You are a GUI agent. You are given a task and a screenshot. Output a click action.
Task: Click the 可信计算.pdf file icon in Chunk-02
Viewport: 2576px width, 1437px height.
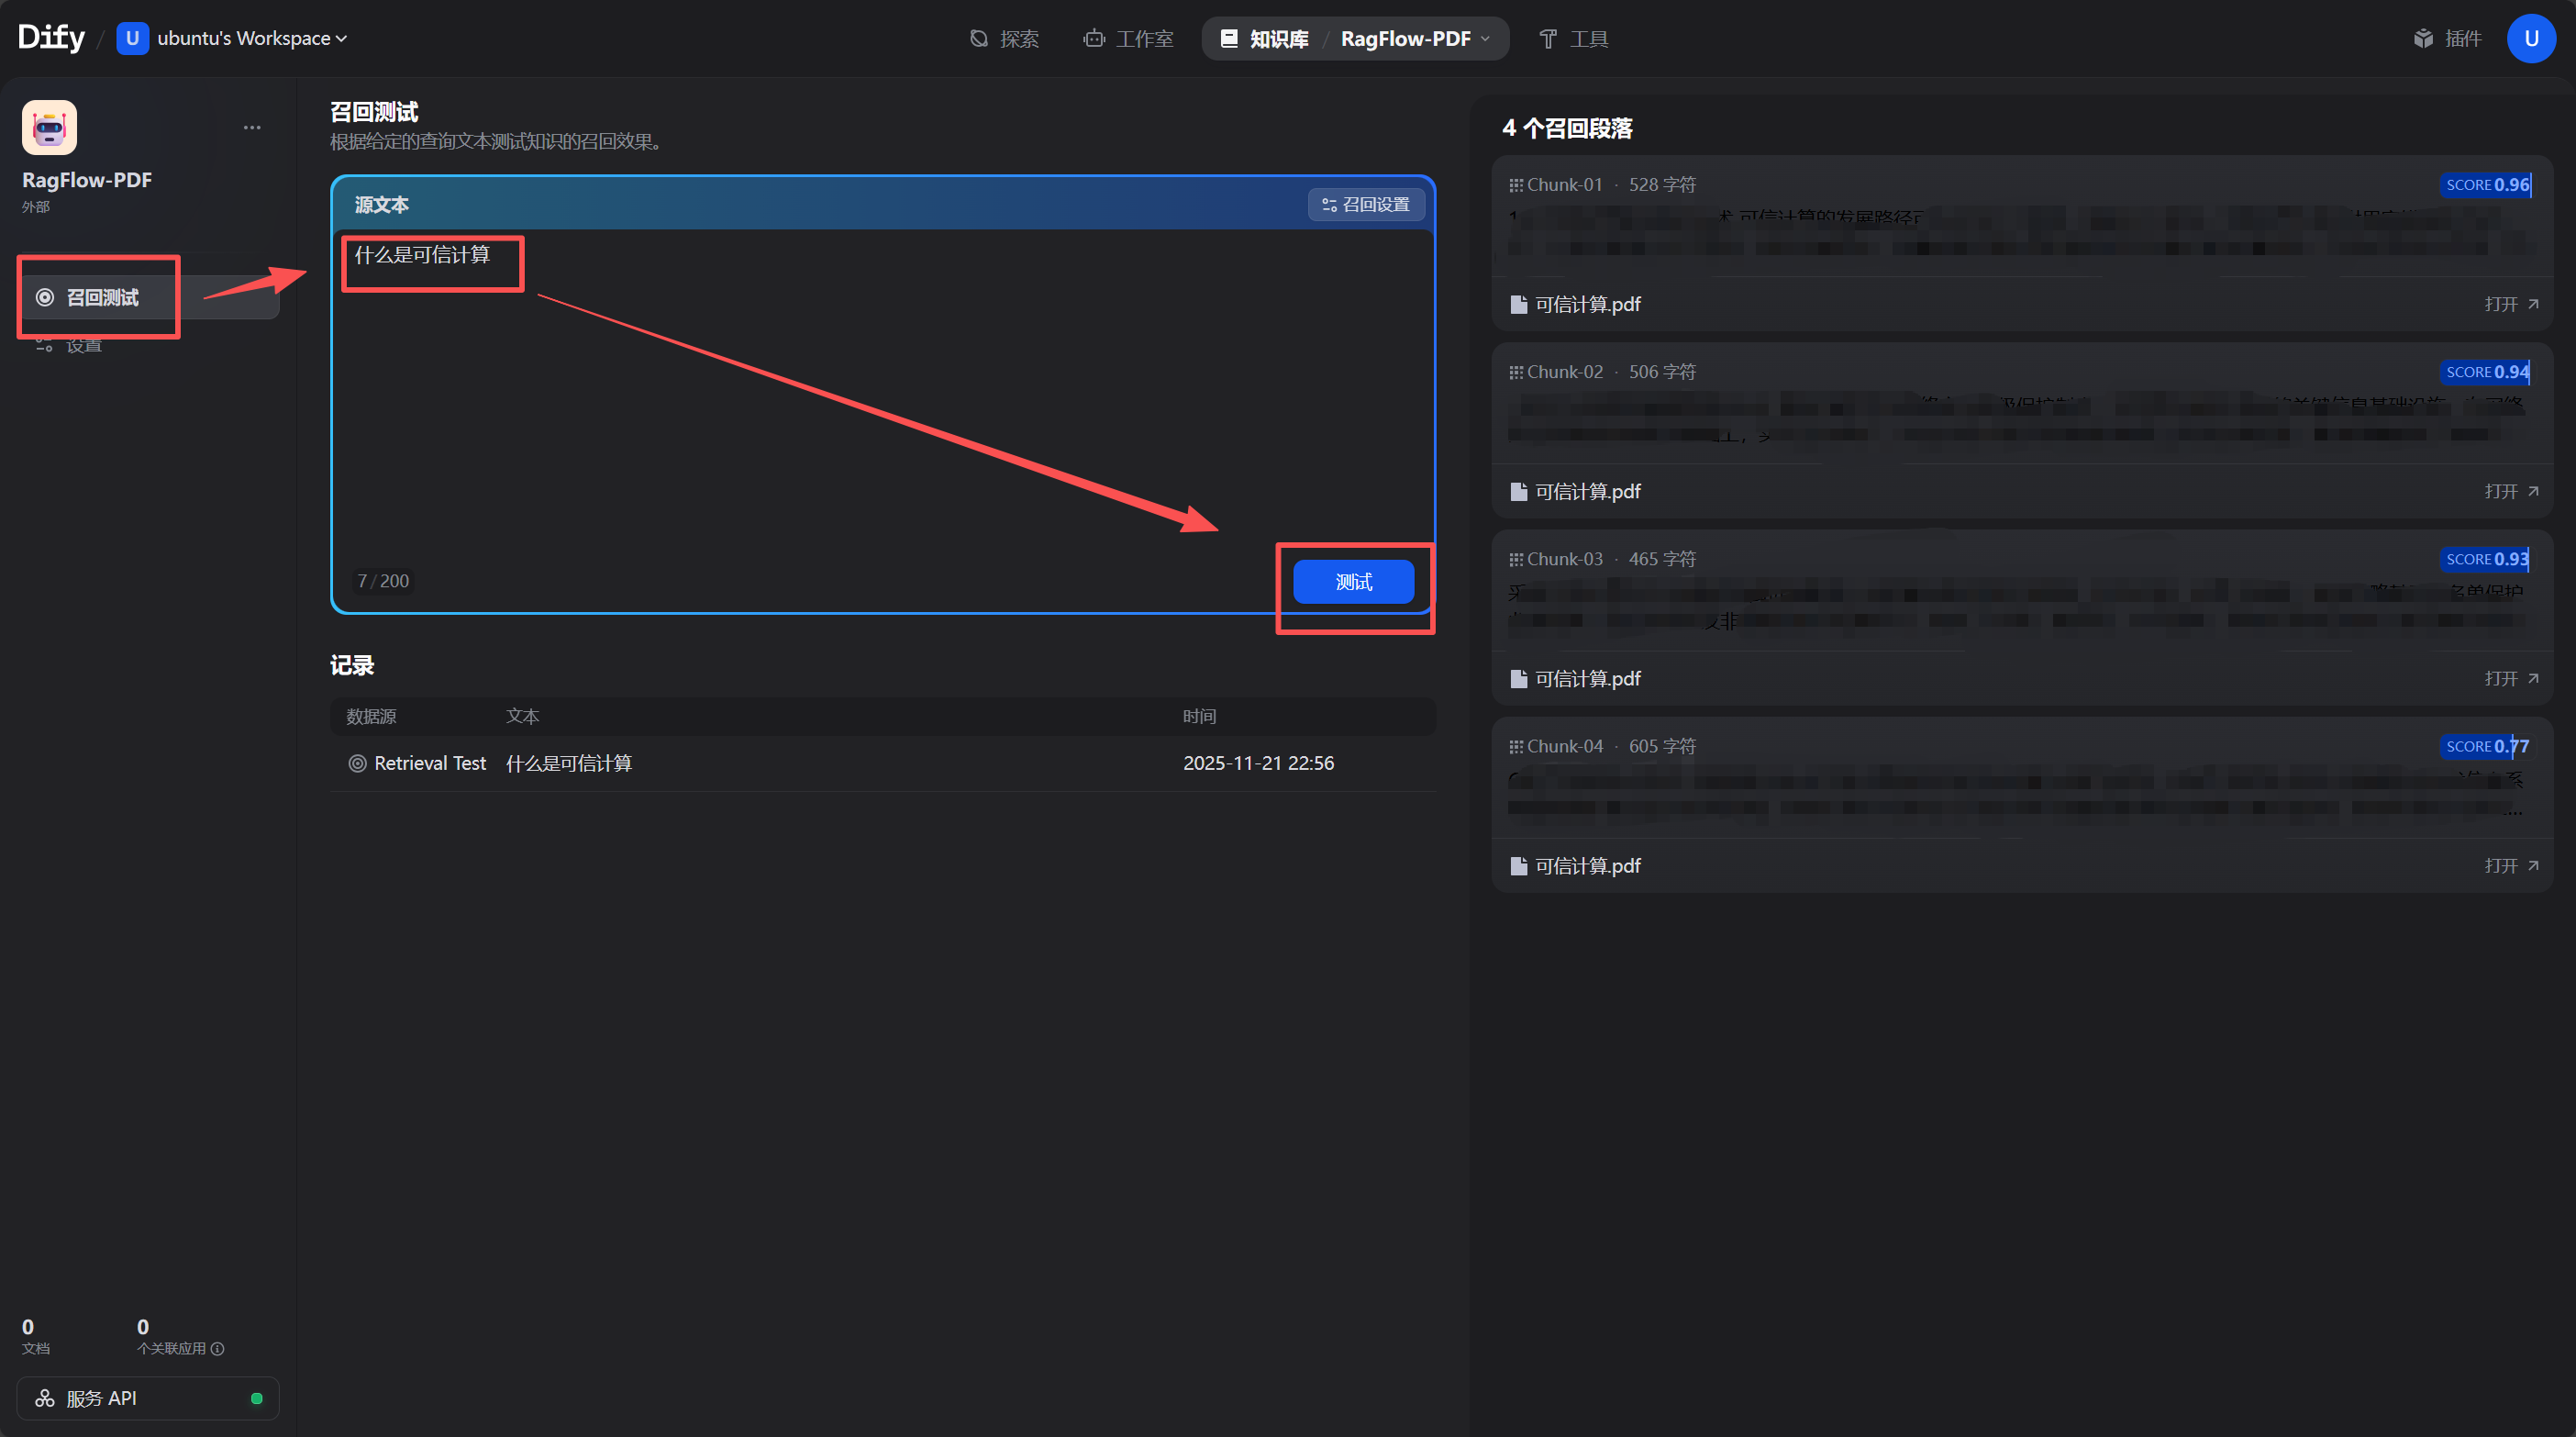point(1518,491)
